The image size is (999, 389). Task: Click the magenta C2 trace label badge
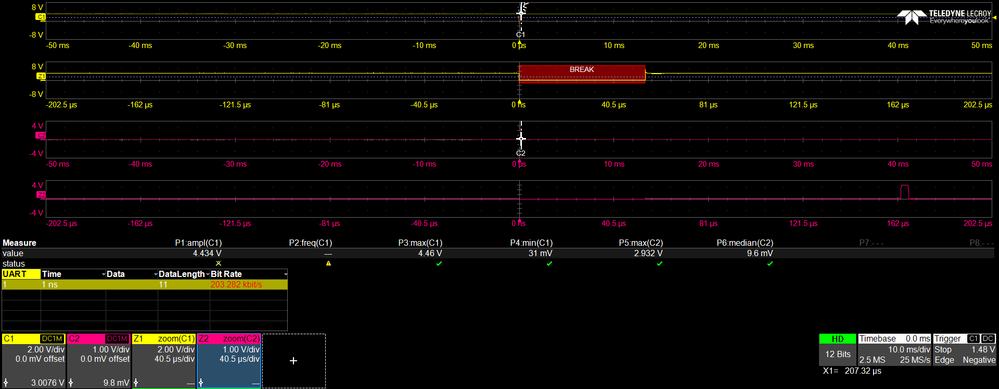(x=41, y=136)
